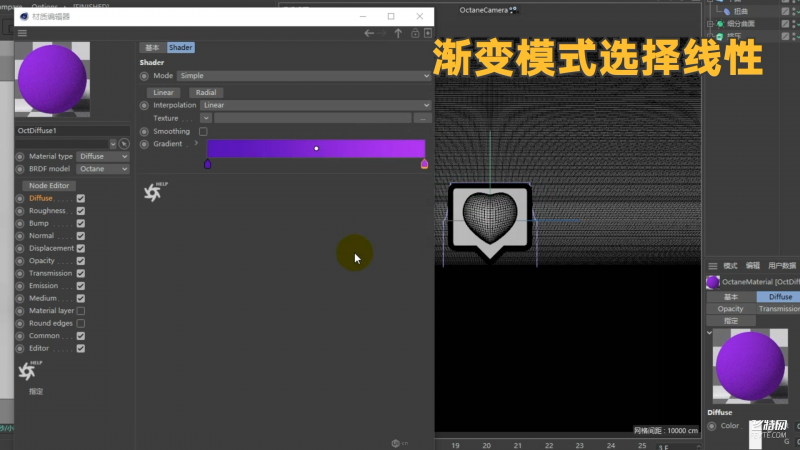Click the purple gradient bar
Screen dimensions: 800x450
click(316, 148)
